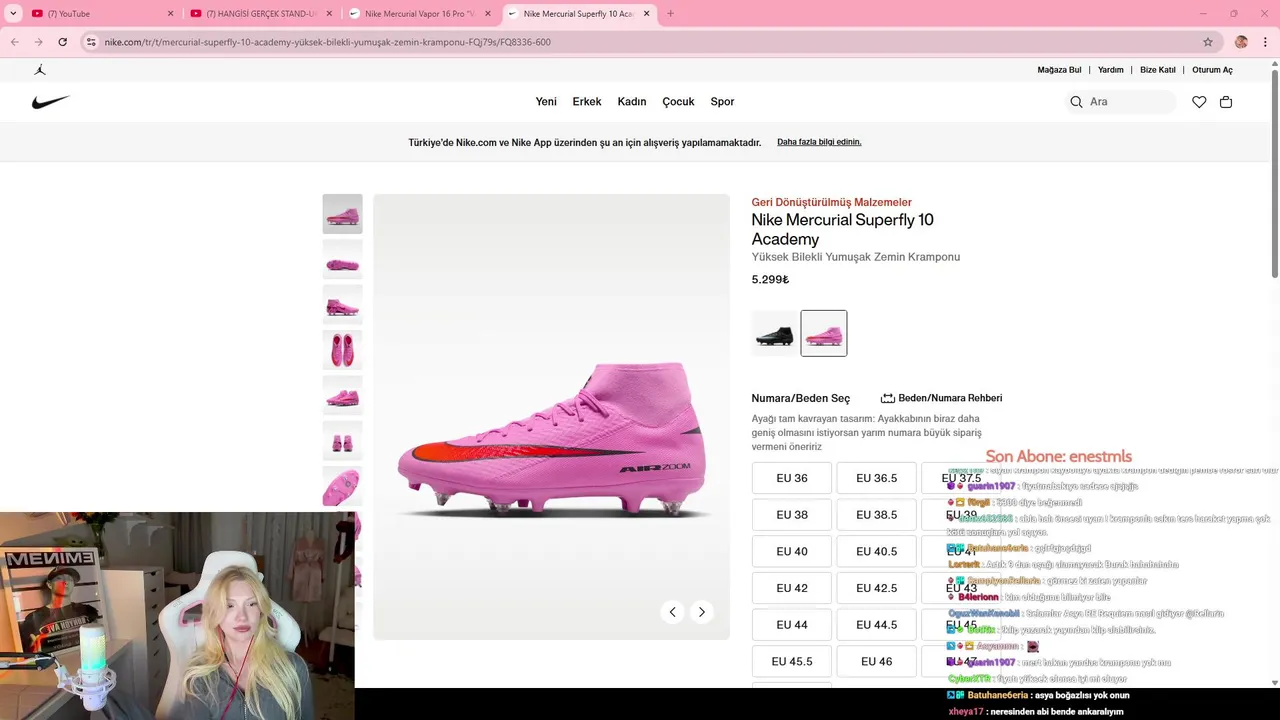The width and height of the screenshot is (1280, 720).
Task: Select size EU 36
Action: pyautogui.click(x=792, y=478)
